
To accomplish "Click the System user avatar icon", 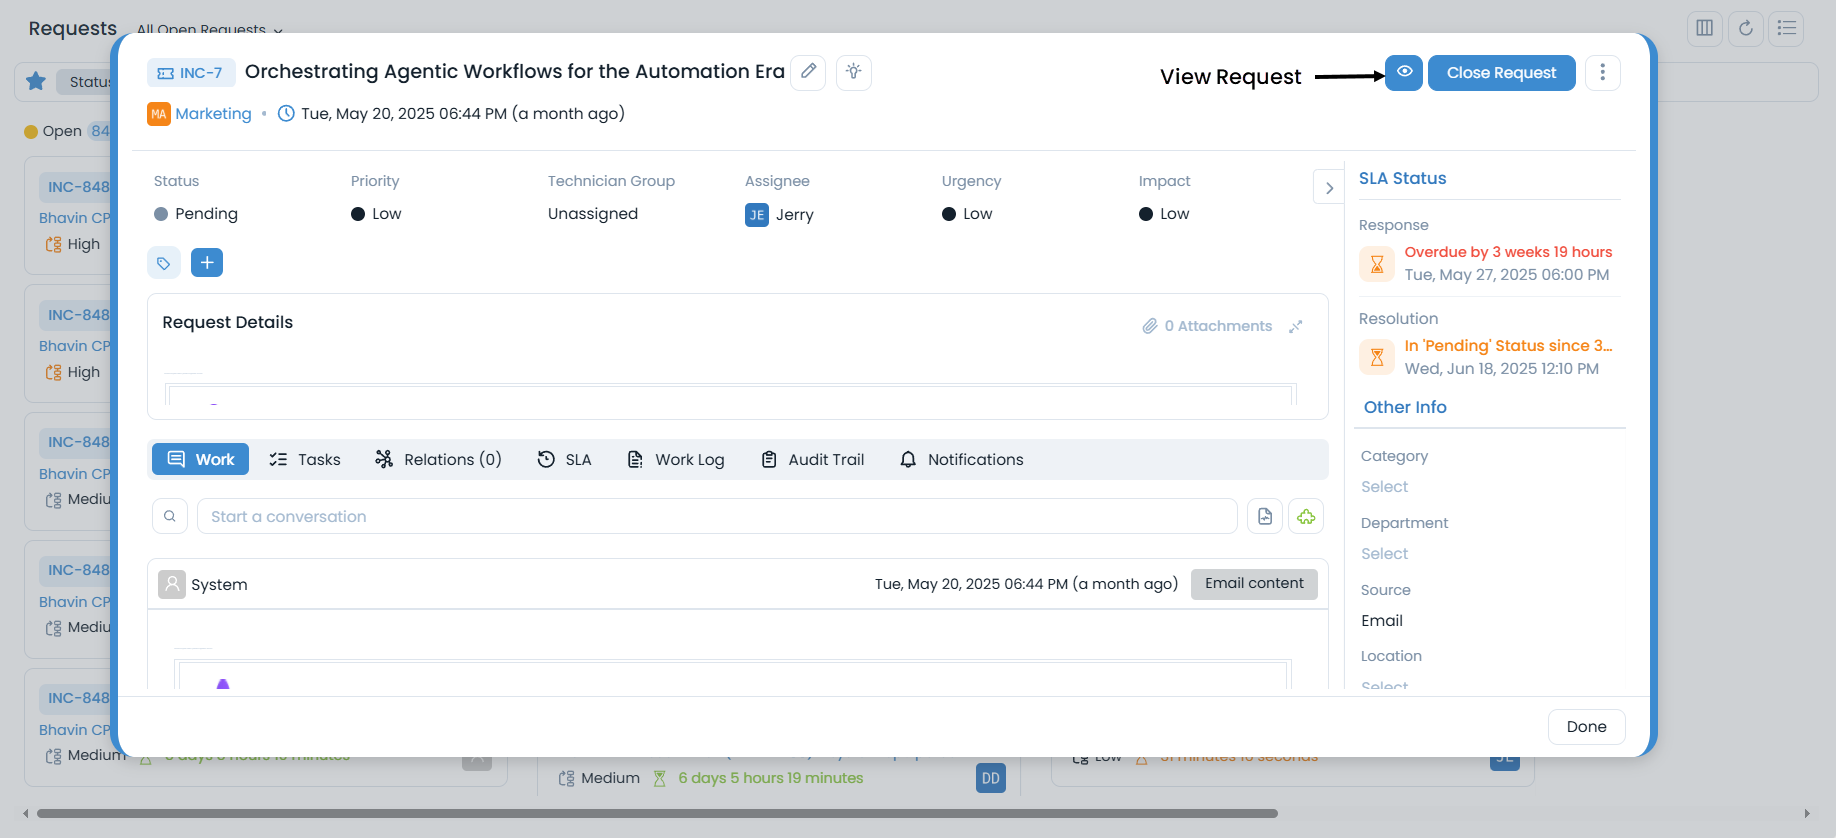I will [x=172, y=584].
